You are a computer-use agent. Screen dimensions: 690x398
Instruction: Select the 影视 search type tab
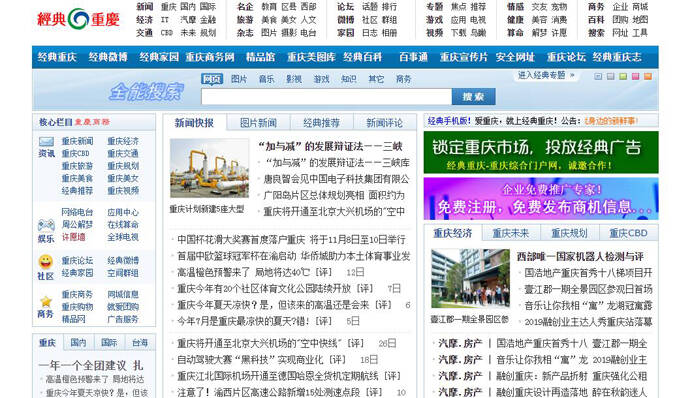pyautogui.click(x=294, y=79)
